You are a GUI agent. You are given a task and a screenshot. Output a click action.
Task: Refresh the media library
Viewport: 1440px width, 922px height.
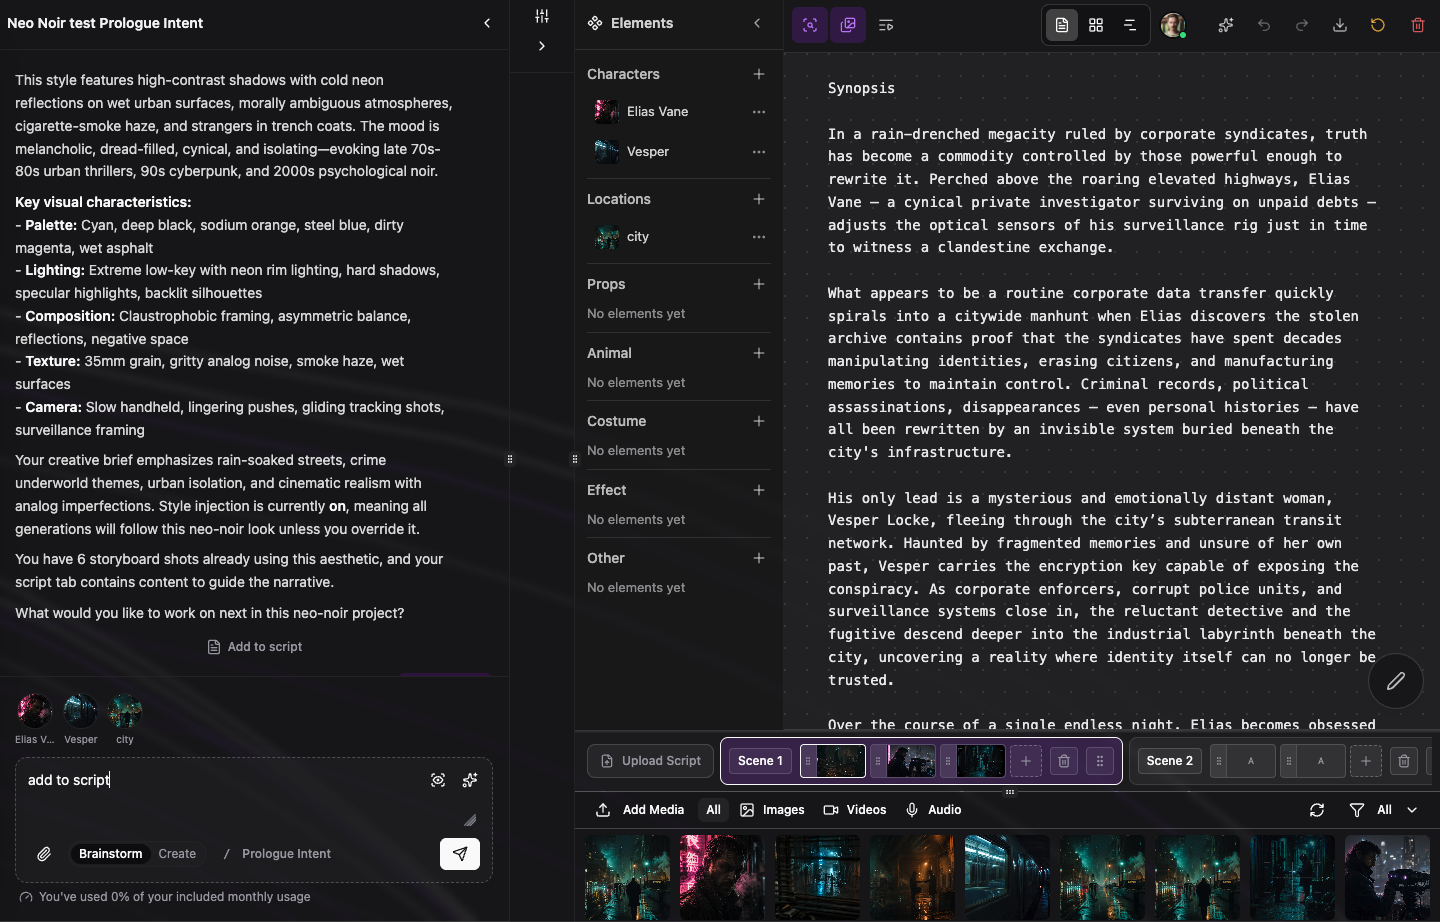click(1317, 810)
